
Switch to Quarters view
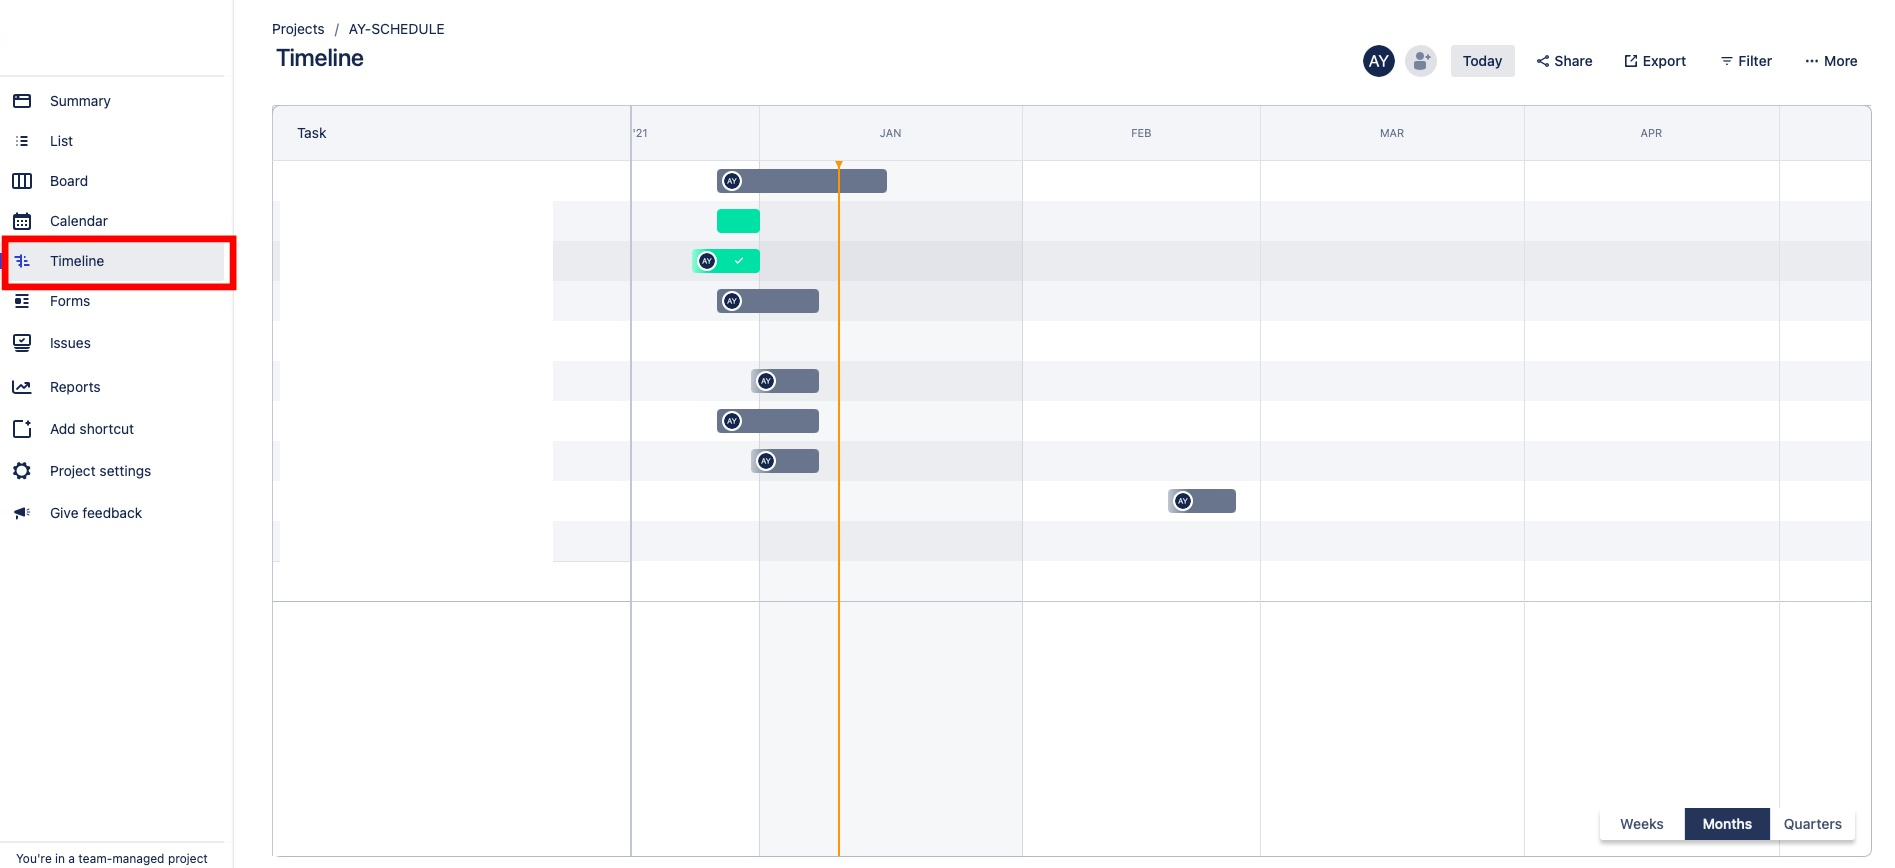1812,823
